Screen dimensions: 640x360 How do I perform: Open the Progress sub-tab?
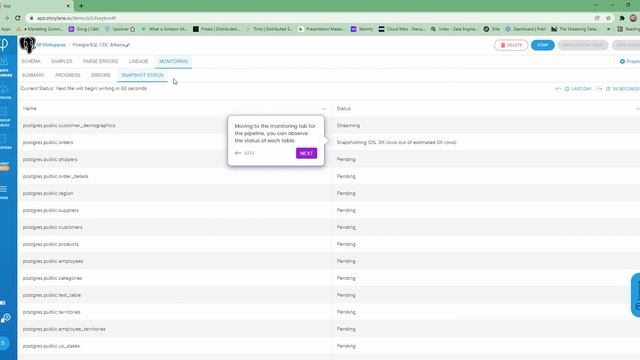(68, 75)
